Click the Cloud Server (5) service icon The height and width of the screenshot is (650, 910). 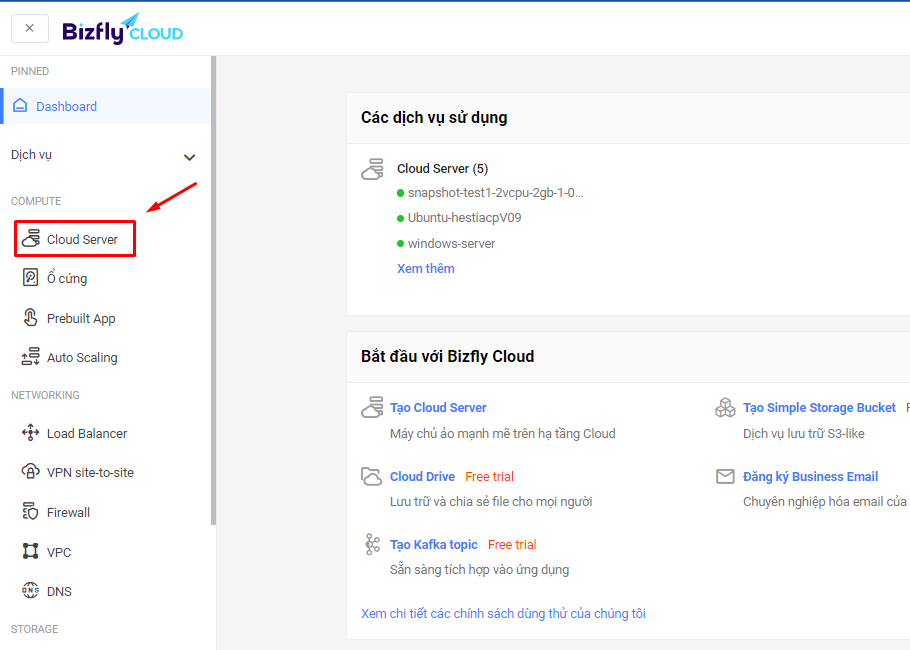coord(373,169)
